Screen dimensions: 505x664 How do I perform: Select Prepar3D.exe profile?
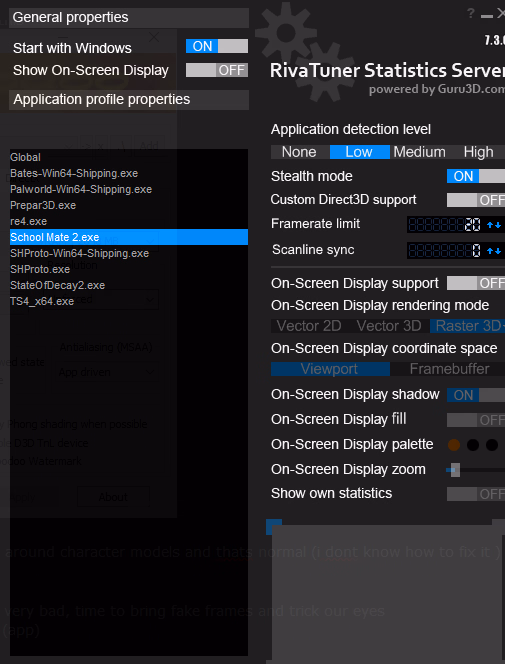tap(129, 205)
